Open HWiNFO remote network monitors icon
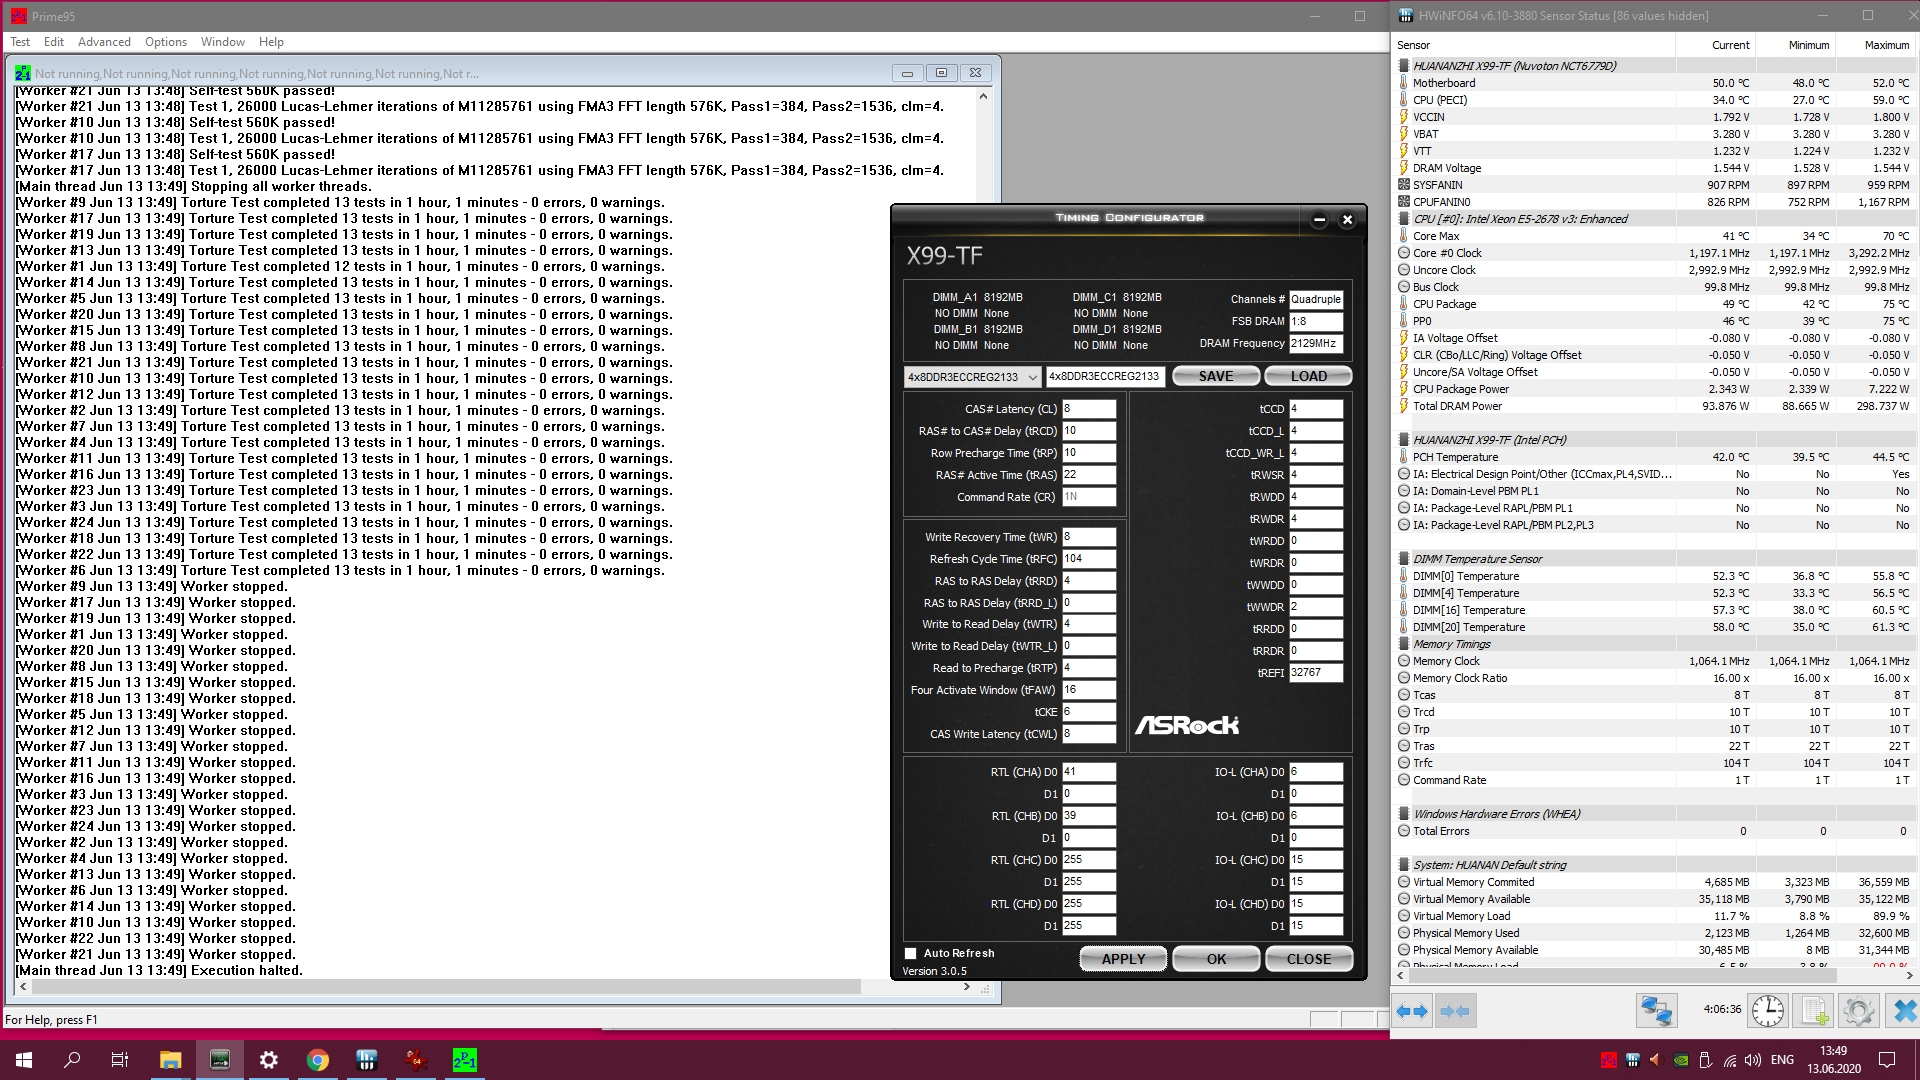Image resolution: width=1920 pixels, height=1080 pixels. tap(1655, 1011)
